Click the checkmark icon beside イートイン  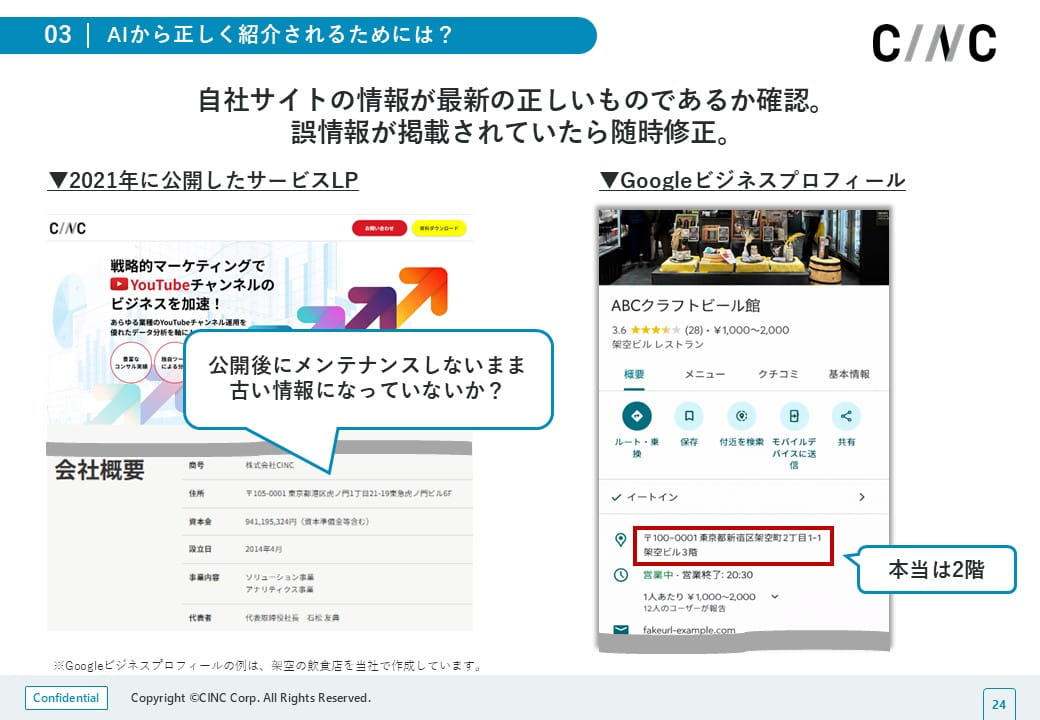pos(616,497)
